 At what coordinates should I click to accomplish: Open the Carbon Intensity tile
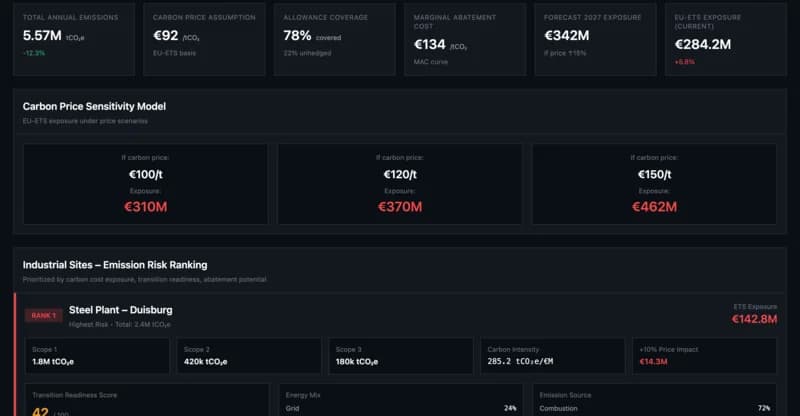551,355
